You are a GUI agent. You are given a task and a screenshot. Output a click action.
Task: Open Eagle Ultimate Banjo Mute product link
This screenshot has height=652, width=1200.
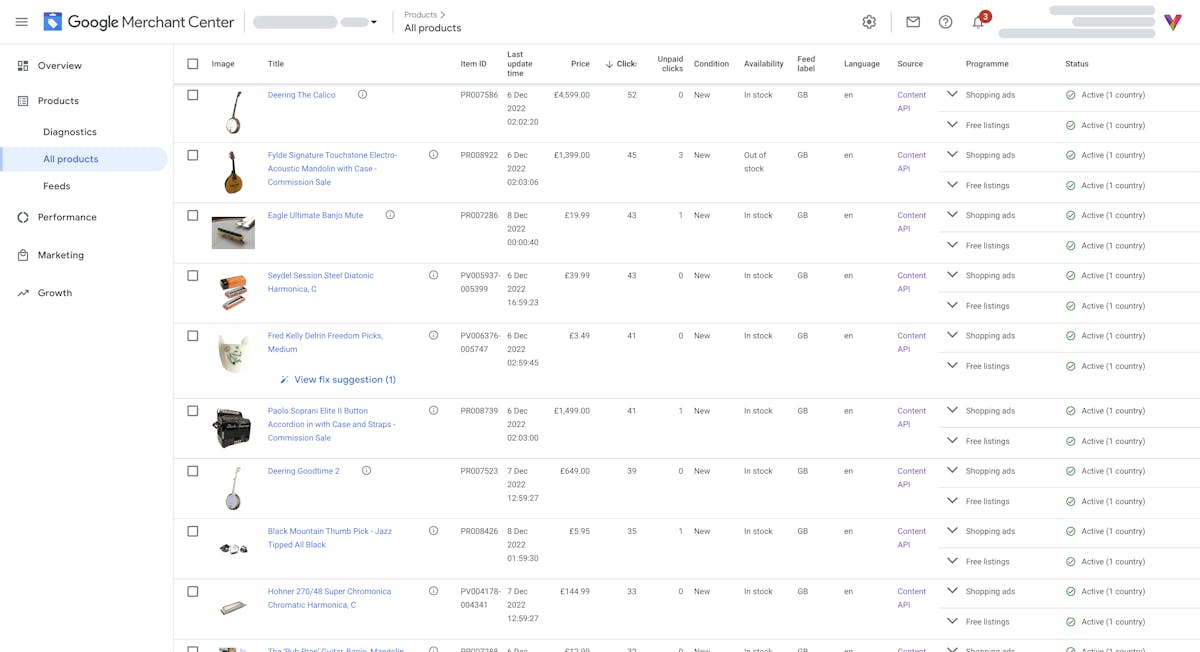pos(315,215)
